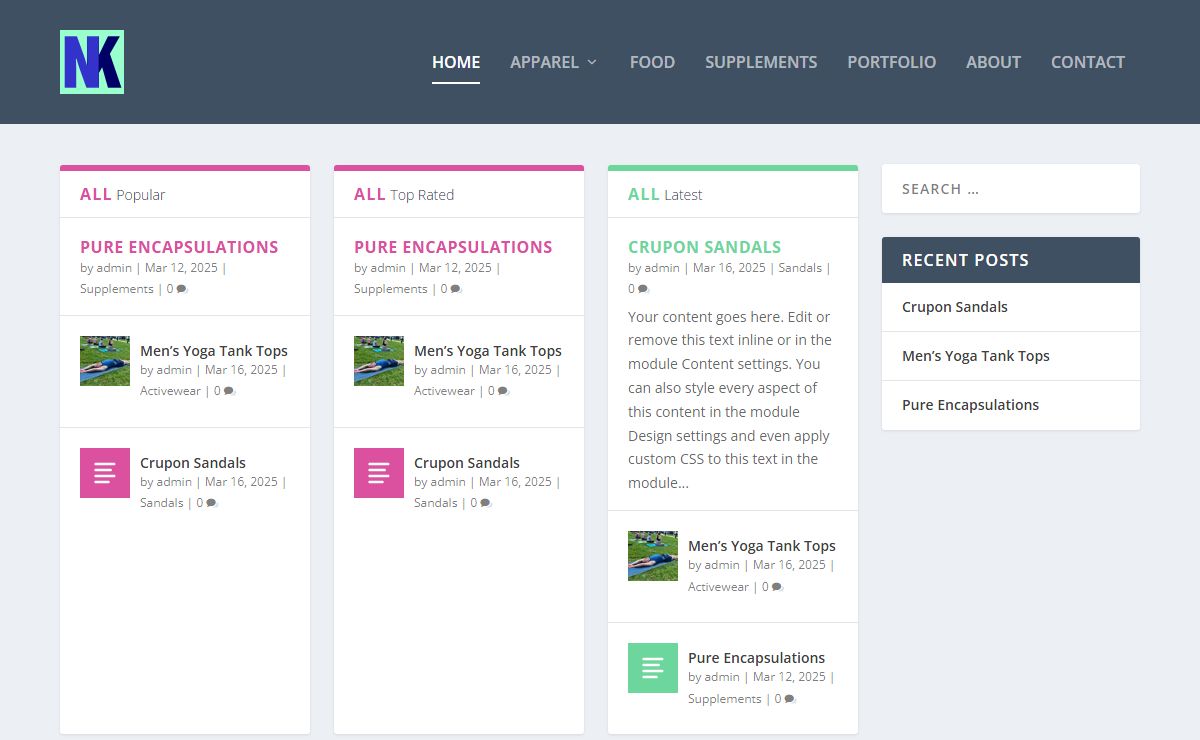Click the "RECENT POSTS" widget heading
1200x740 pixels.
965,260
